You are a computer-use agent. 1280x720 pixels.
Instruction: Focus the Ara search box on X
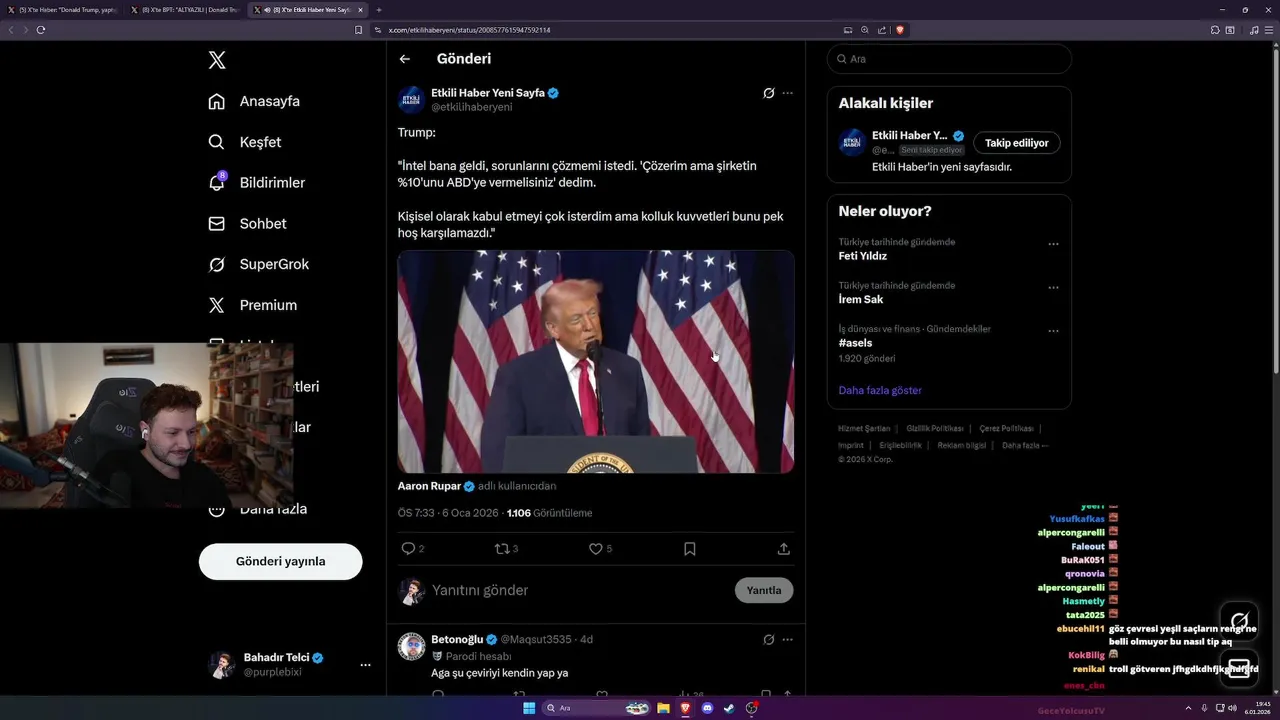pos(949,59)
